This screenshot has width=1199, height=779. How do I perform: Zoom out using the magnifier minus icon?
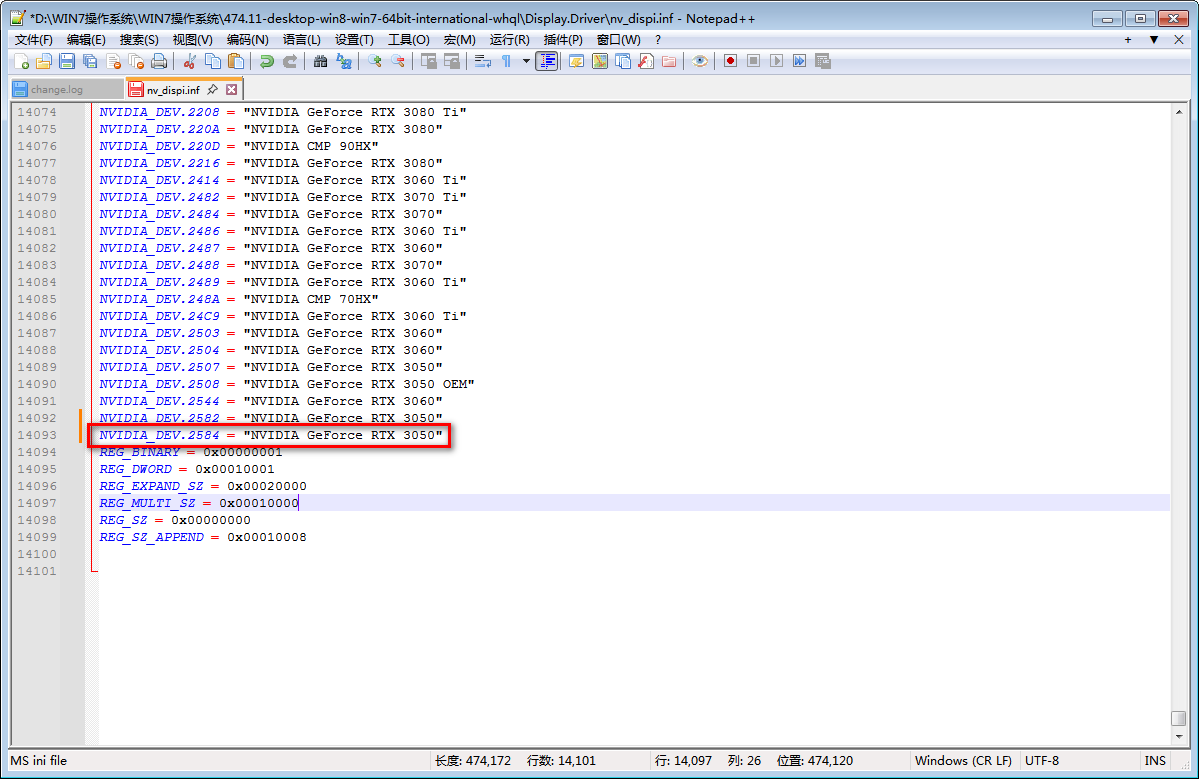click(x=398, y=61)
